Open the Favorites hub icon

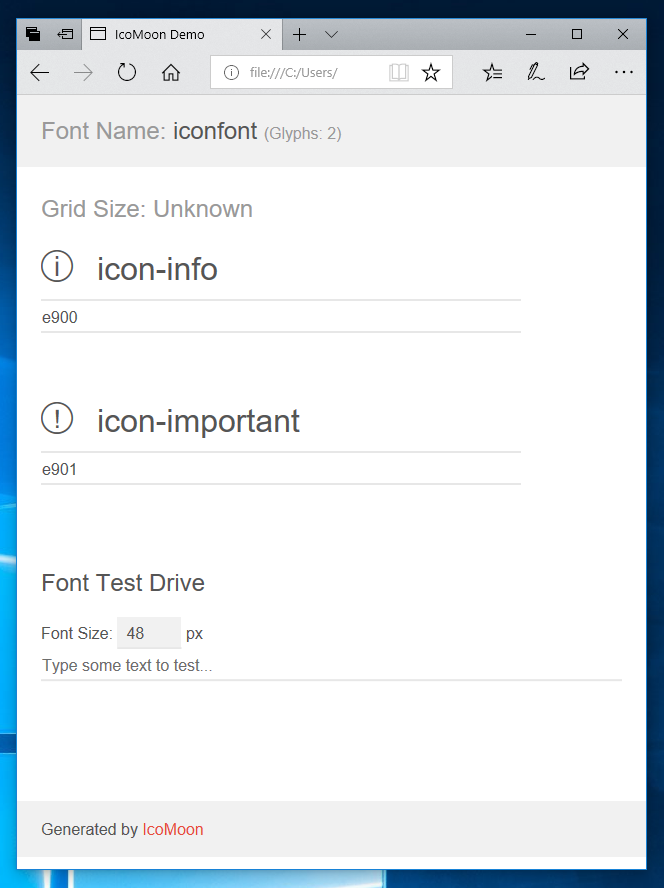492,72
